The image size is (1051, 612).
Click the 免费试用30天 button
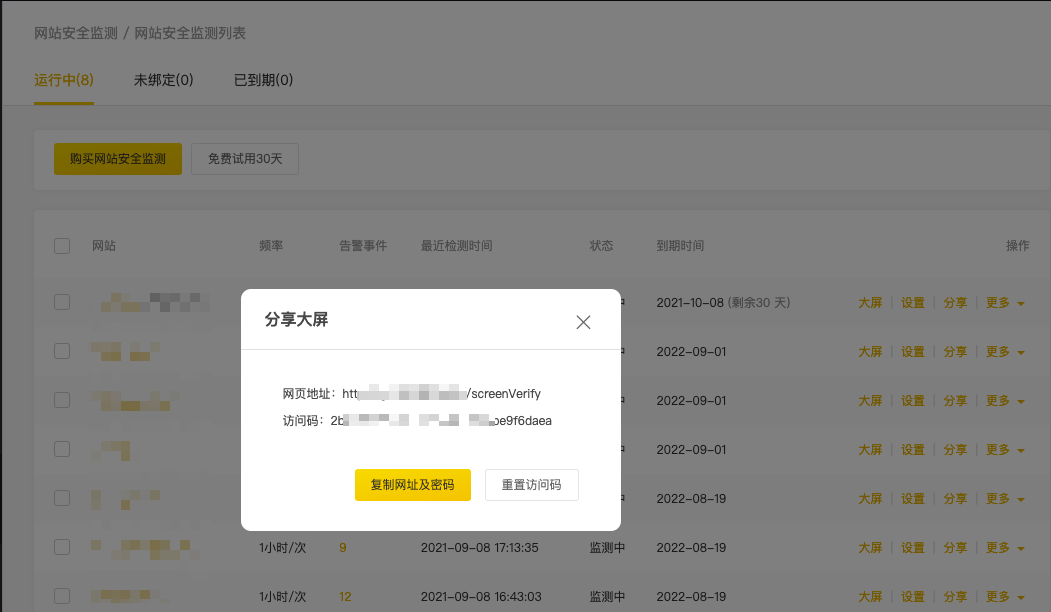click(245, 159)
